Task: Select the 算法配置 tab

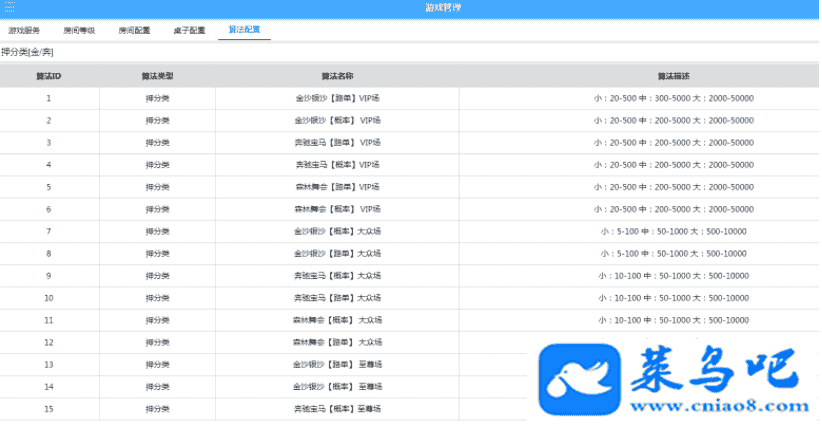Action: 244,30
